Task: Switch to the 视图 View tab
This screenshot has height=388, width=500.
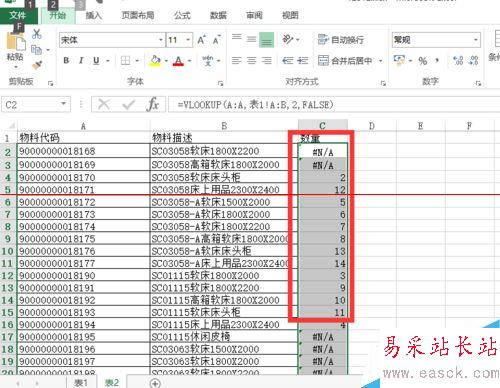Action: pyautogui.click(x=290, y=16)
